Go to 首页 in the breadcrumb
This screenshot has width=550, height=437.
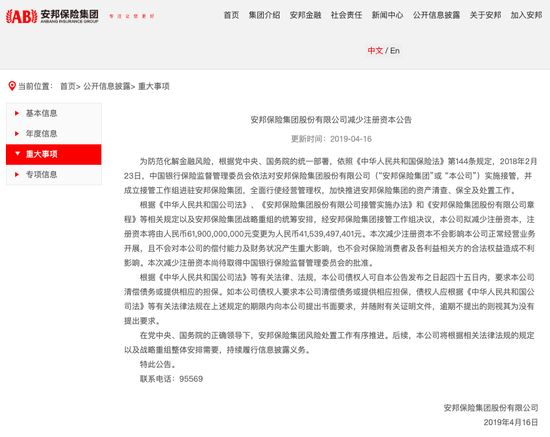[68, 86]
